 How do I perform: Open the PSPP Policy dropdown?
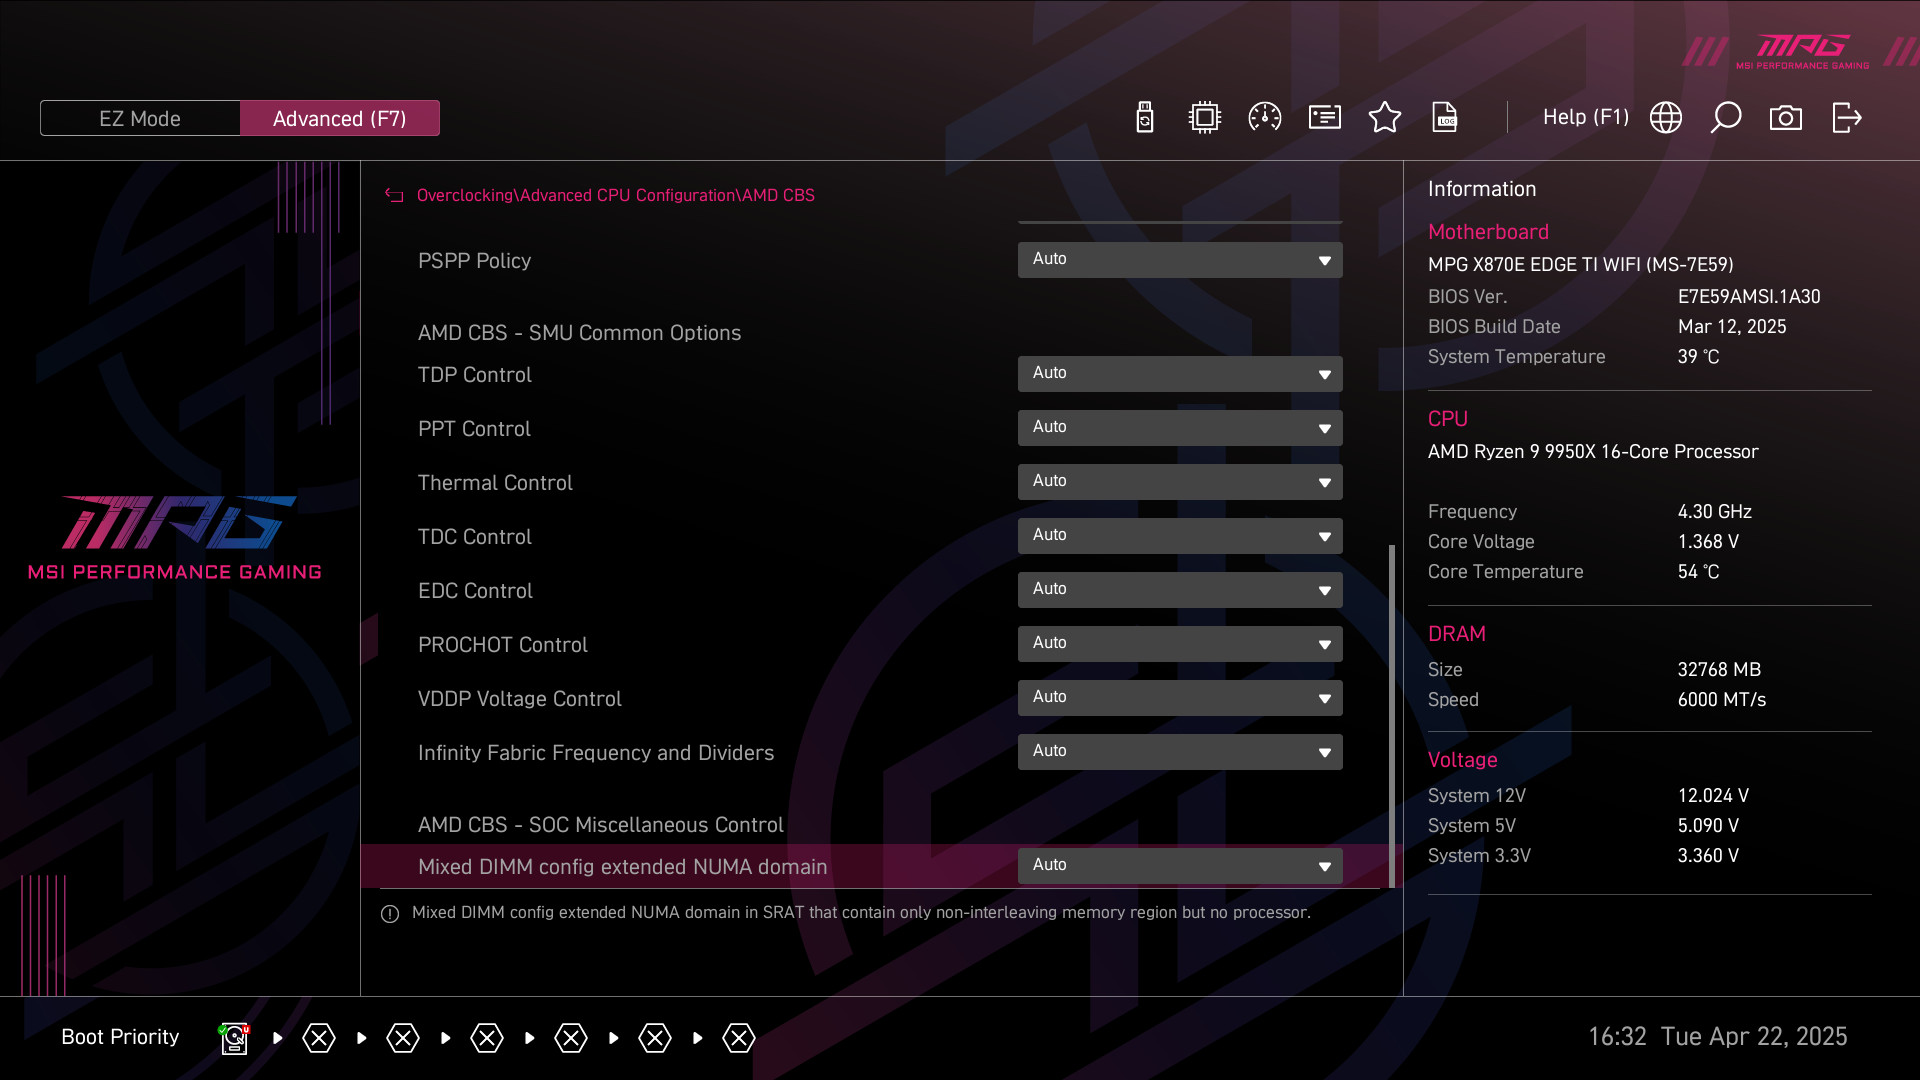[x=1180, y=260]
